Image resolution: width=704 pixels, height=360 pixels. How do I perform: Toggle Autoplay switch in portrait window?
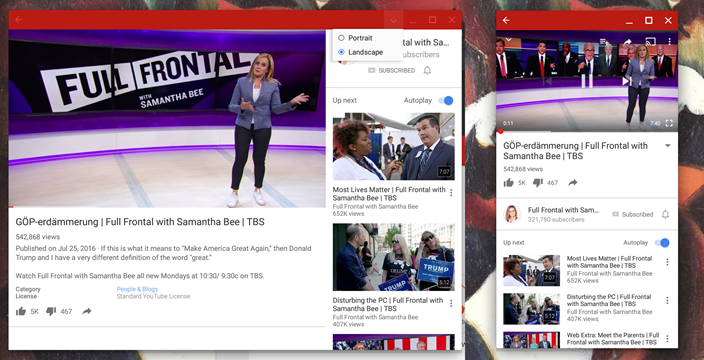[x=662, y=243]
